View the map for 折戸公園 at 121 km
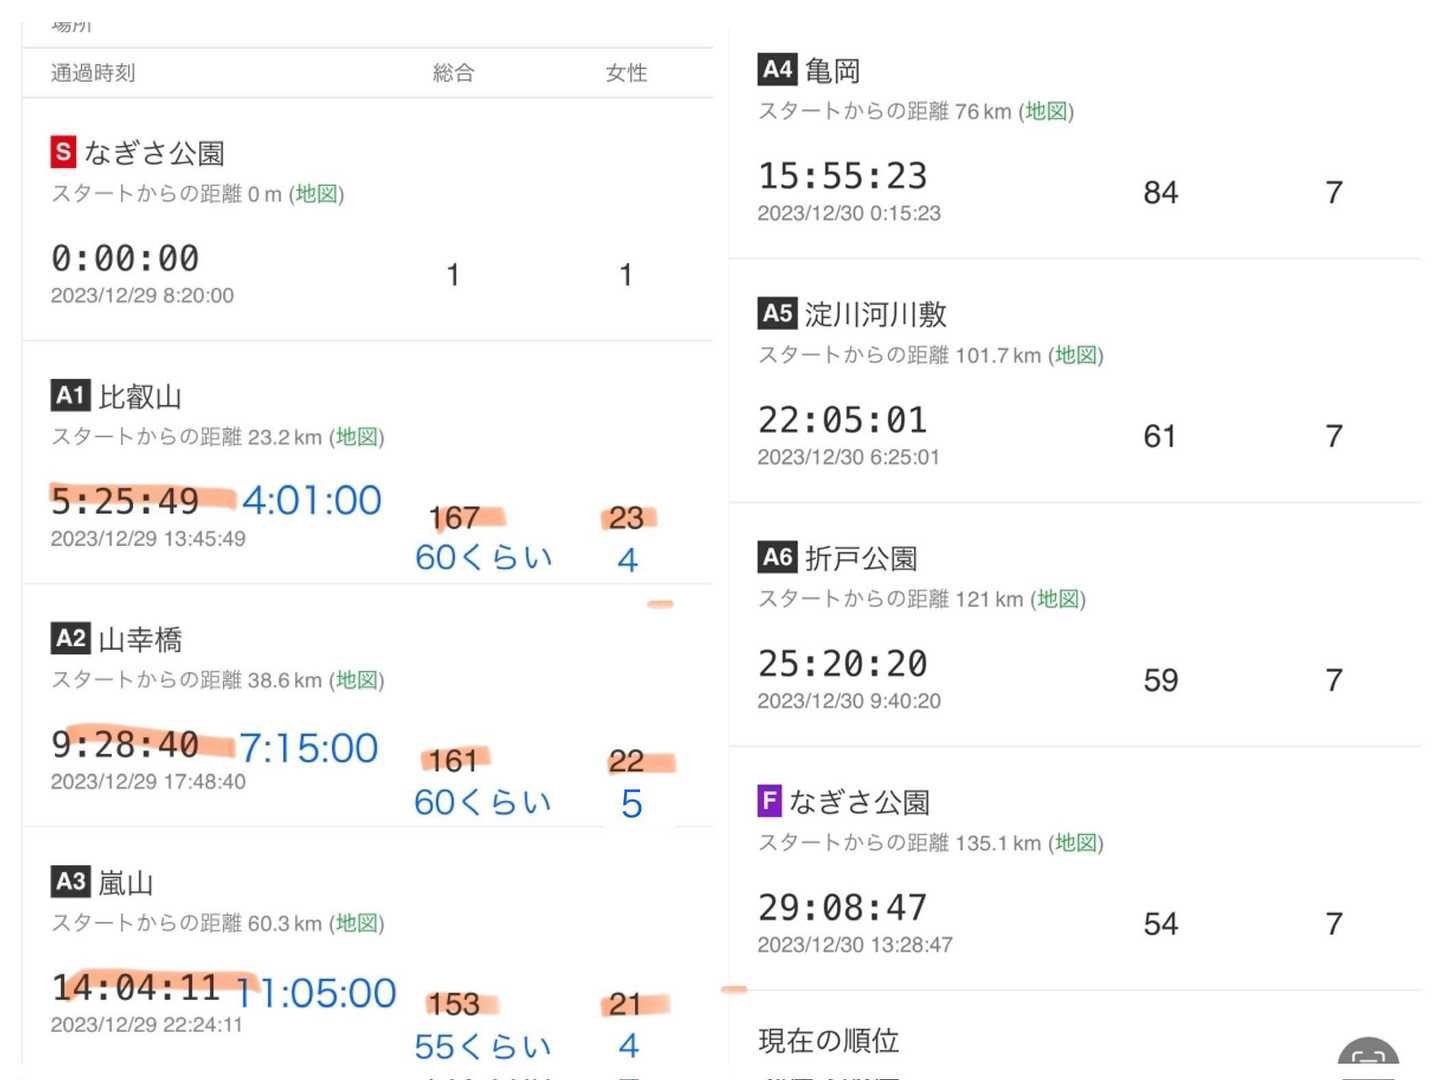The height and width of the screenshot is (1080, 1438). point(1057,599)
